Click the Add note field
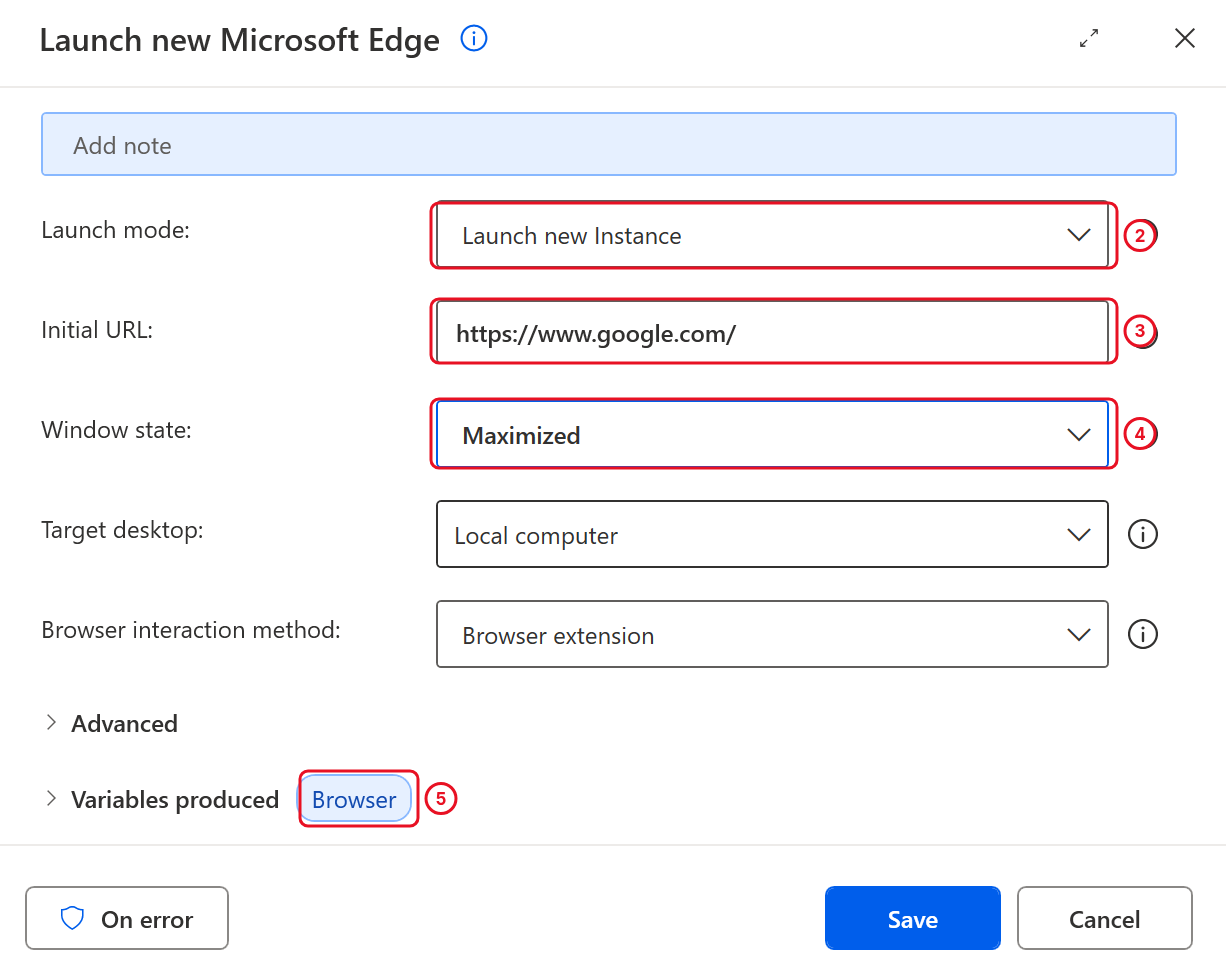 tap(608, 145)
